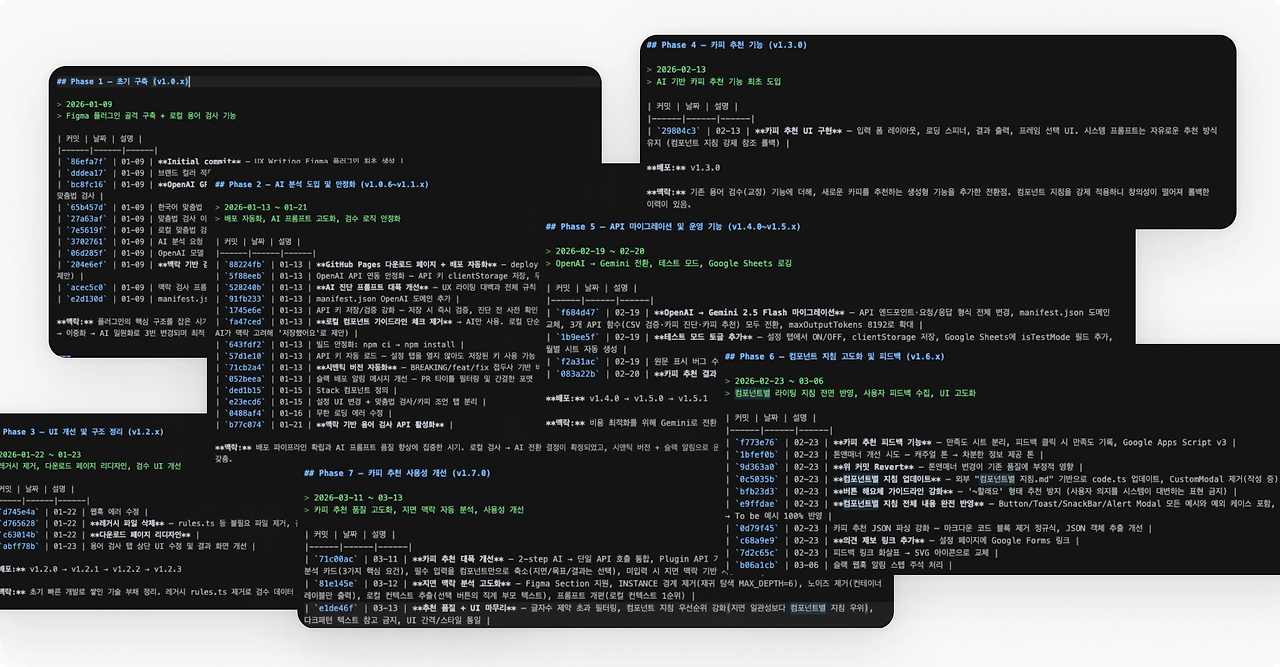The width and height of the screenshot is (1280, 667).
Task: Select commit hash "ded1b15"
Action: pos(246,390)
